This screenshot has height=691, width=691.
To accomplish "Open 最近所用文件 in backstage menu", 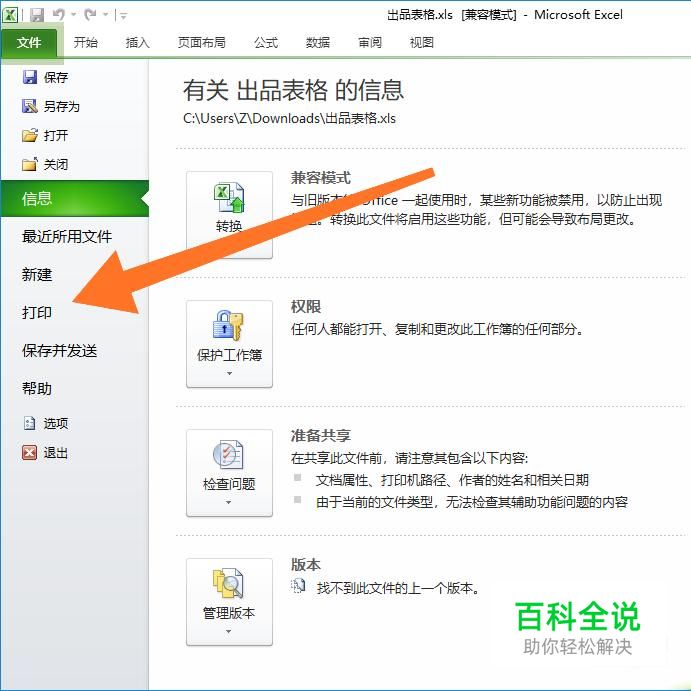I will tap(67, 237).
